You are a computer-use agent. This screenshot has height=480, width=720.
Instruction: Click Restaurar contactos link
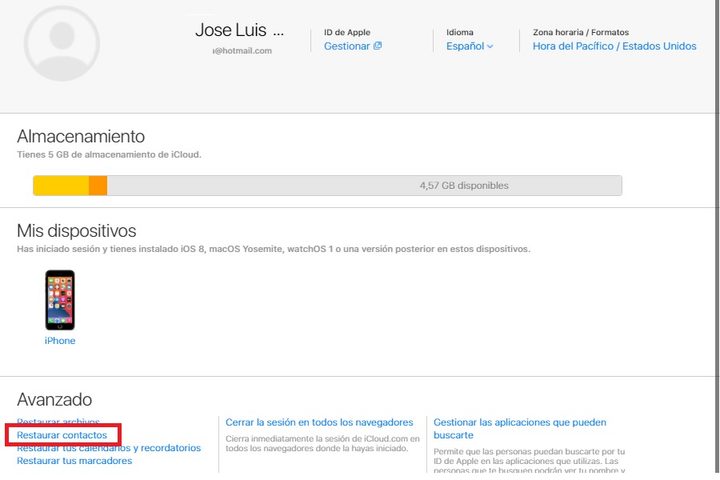pyautogui.click(x=62, y=435)
